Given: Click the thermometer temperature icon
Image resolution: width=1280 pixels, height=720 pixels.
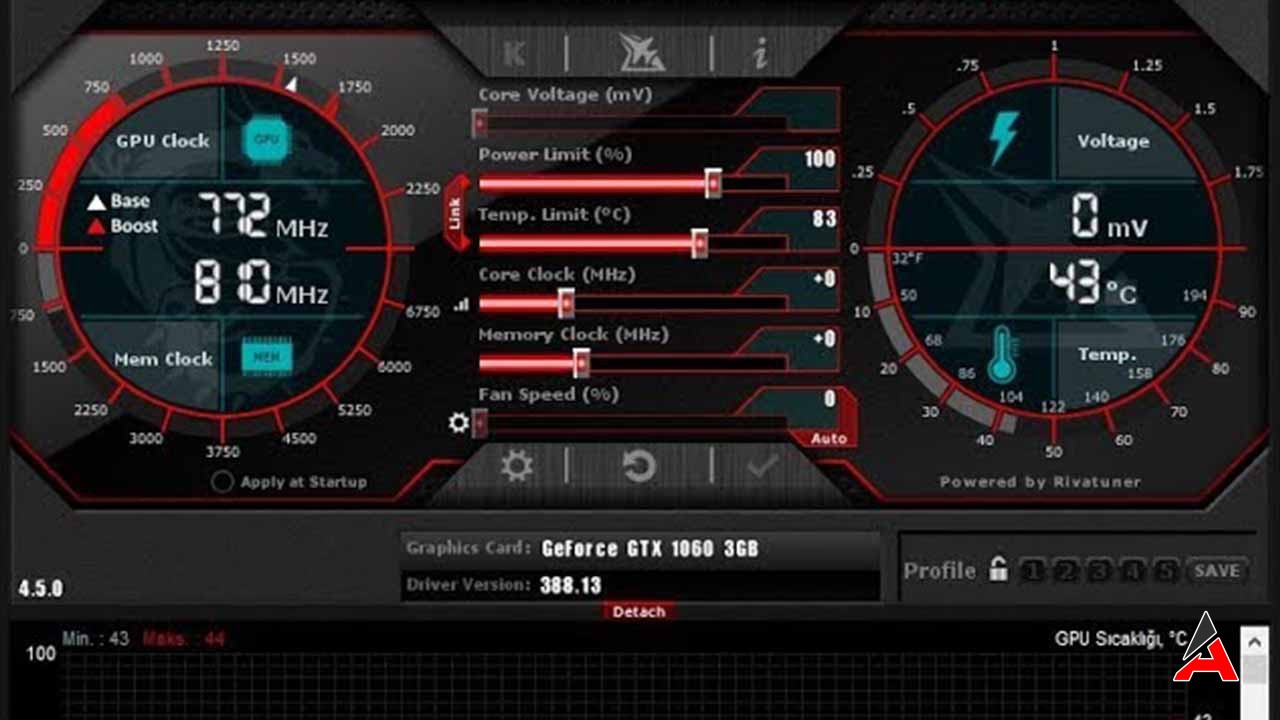Looking at the screenshot, I should pos(1001,355).
